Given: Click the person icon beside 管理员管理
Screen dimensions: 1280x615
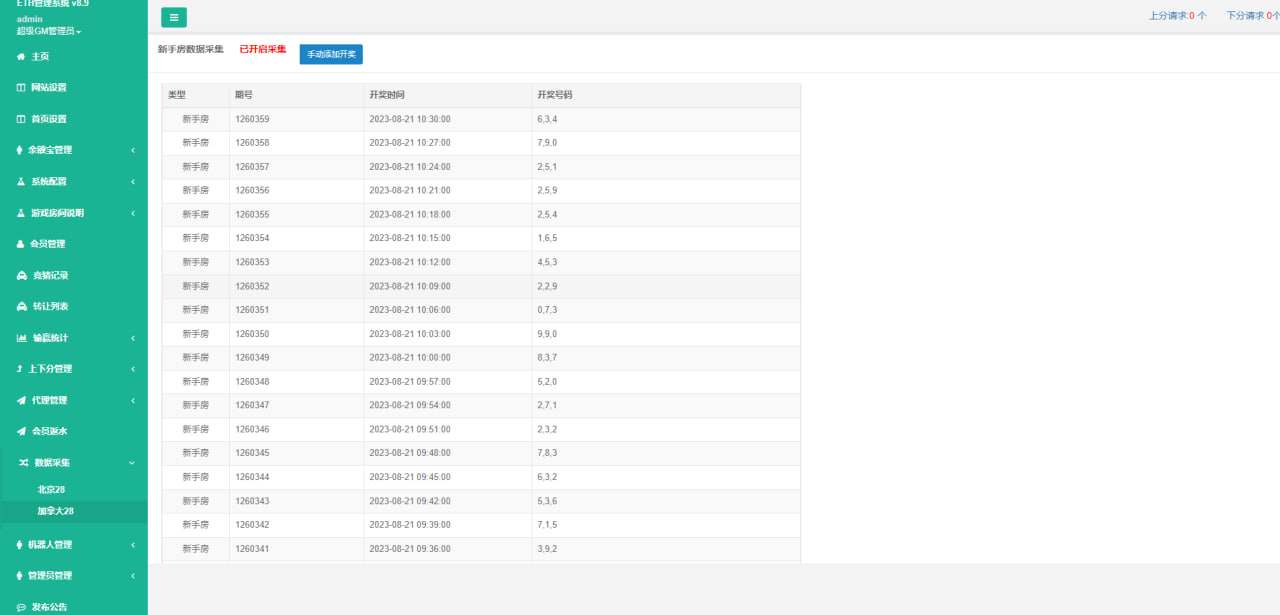Looking at the screenshot, I should pyautogui.click(x=21, y=576).
